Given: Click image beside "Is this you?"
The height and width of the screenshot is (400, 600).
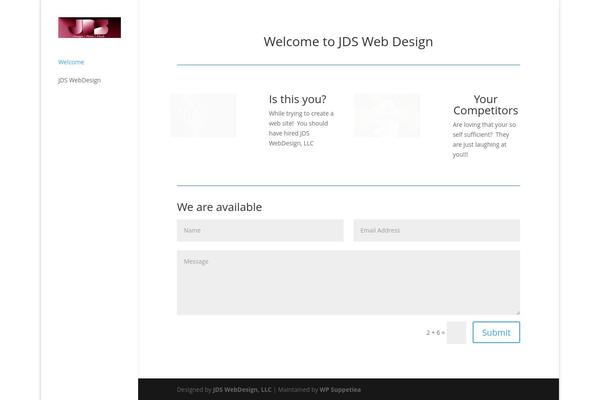Looking at the screenshot, I should (203, 115).
